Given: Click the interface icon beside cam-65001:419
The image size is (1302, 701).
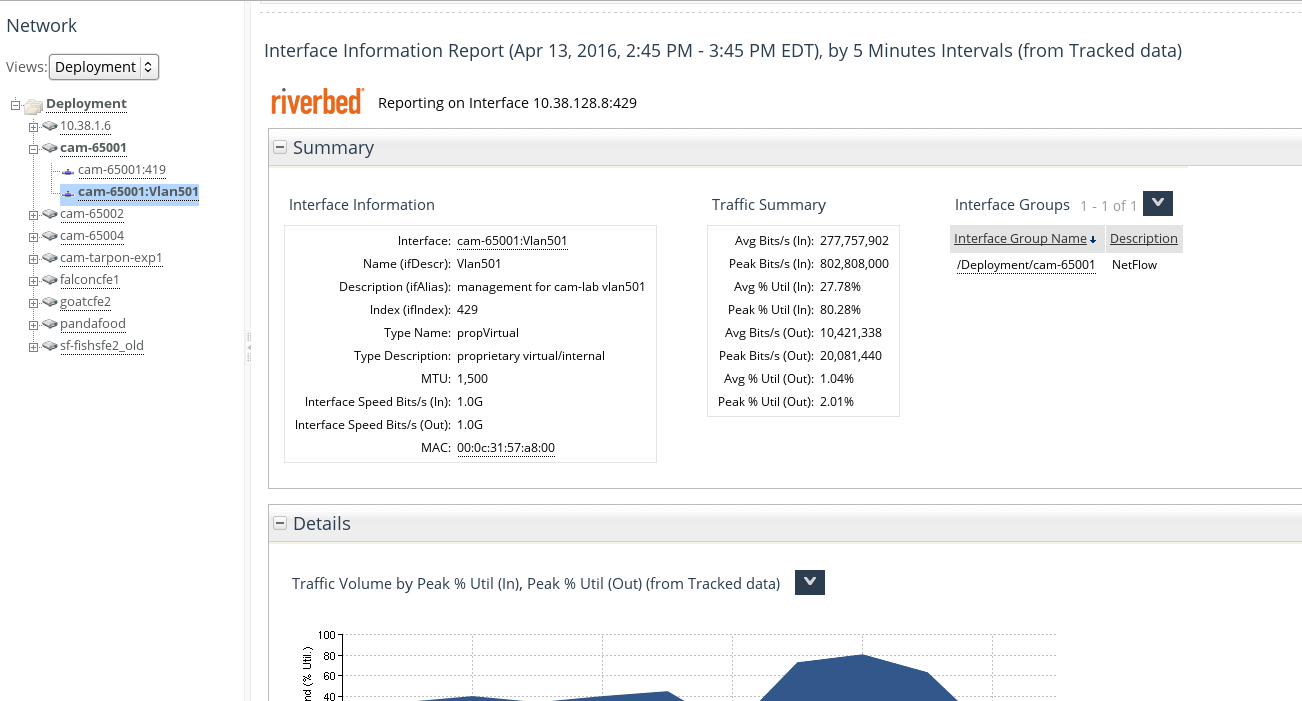Looking at the screenshot, I should click(x=68, y=171).
